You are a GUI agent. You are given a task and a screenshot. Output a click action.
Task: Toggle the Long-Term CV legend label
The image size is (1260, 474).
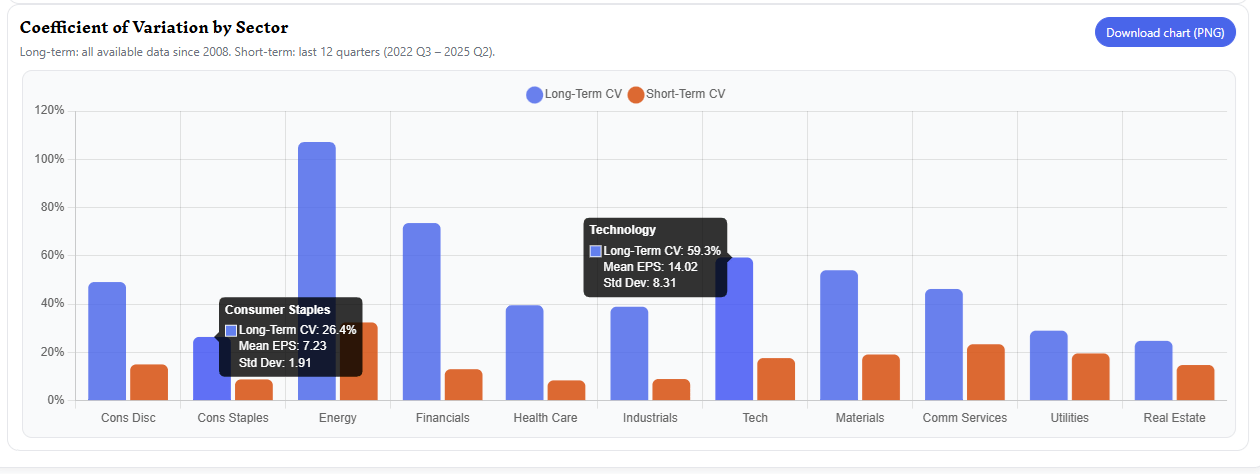(x=583, y=94)
